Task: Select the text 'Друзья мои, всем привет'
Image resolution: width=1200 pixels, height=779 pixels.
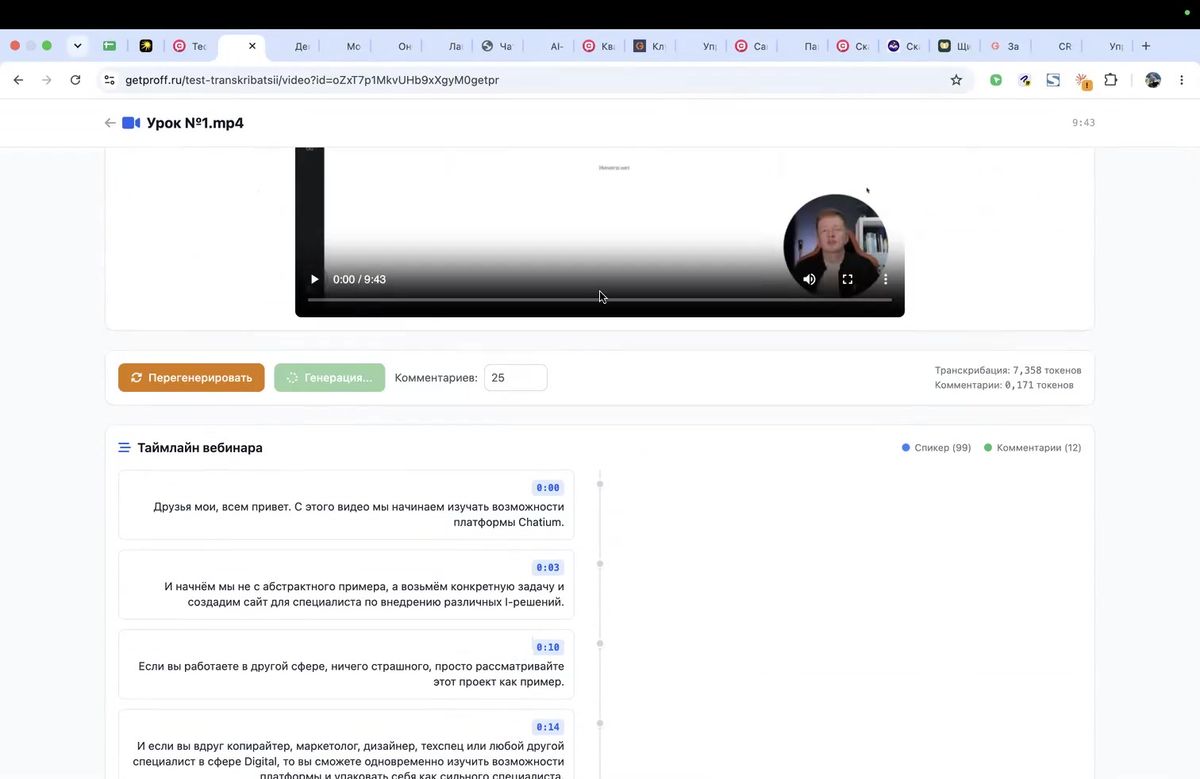Action: coord(221,507)
